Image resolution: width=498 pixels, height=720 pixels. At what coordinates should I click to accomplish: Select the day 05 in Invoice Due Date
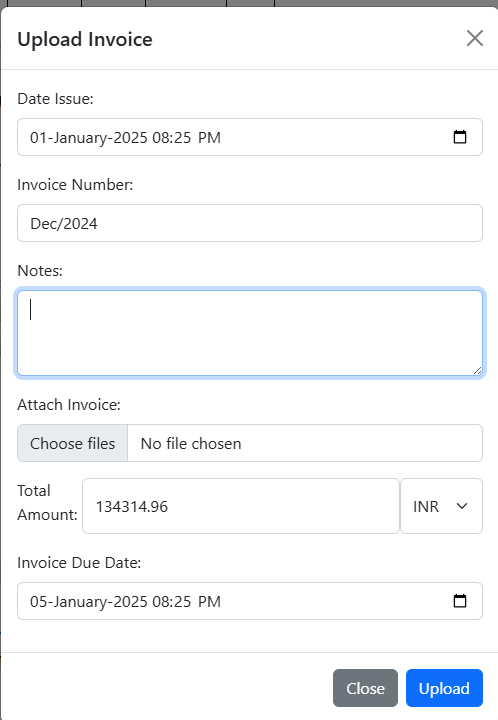[38, 602]
